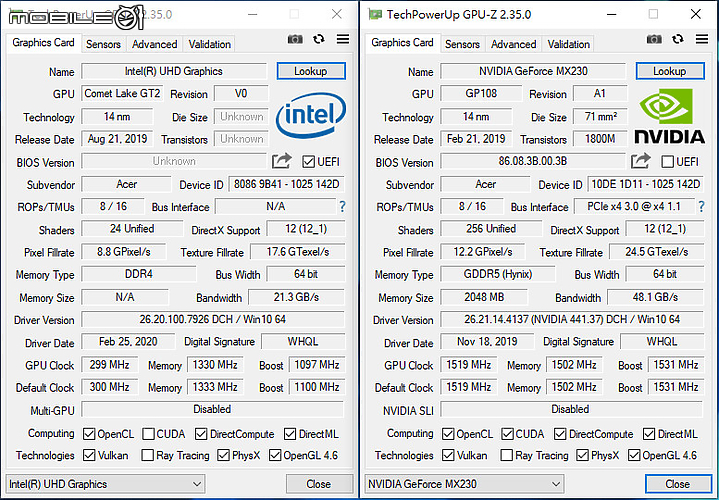Toggle UEFI checkbox in the Intel window
The width and height of the screenshot is (719, 500).
309,162
